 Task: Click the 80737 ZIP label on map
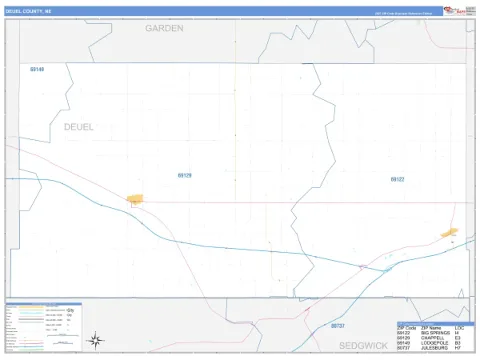pyautogui.click(x=338, y=326)
